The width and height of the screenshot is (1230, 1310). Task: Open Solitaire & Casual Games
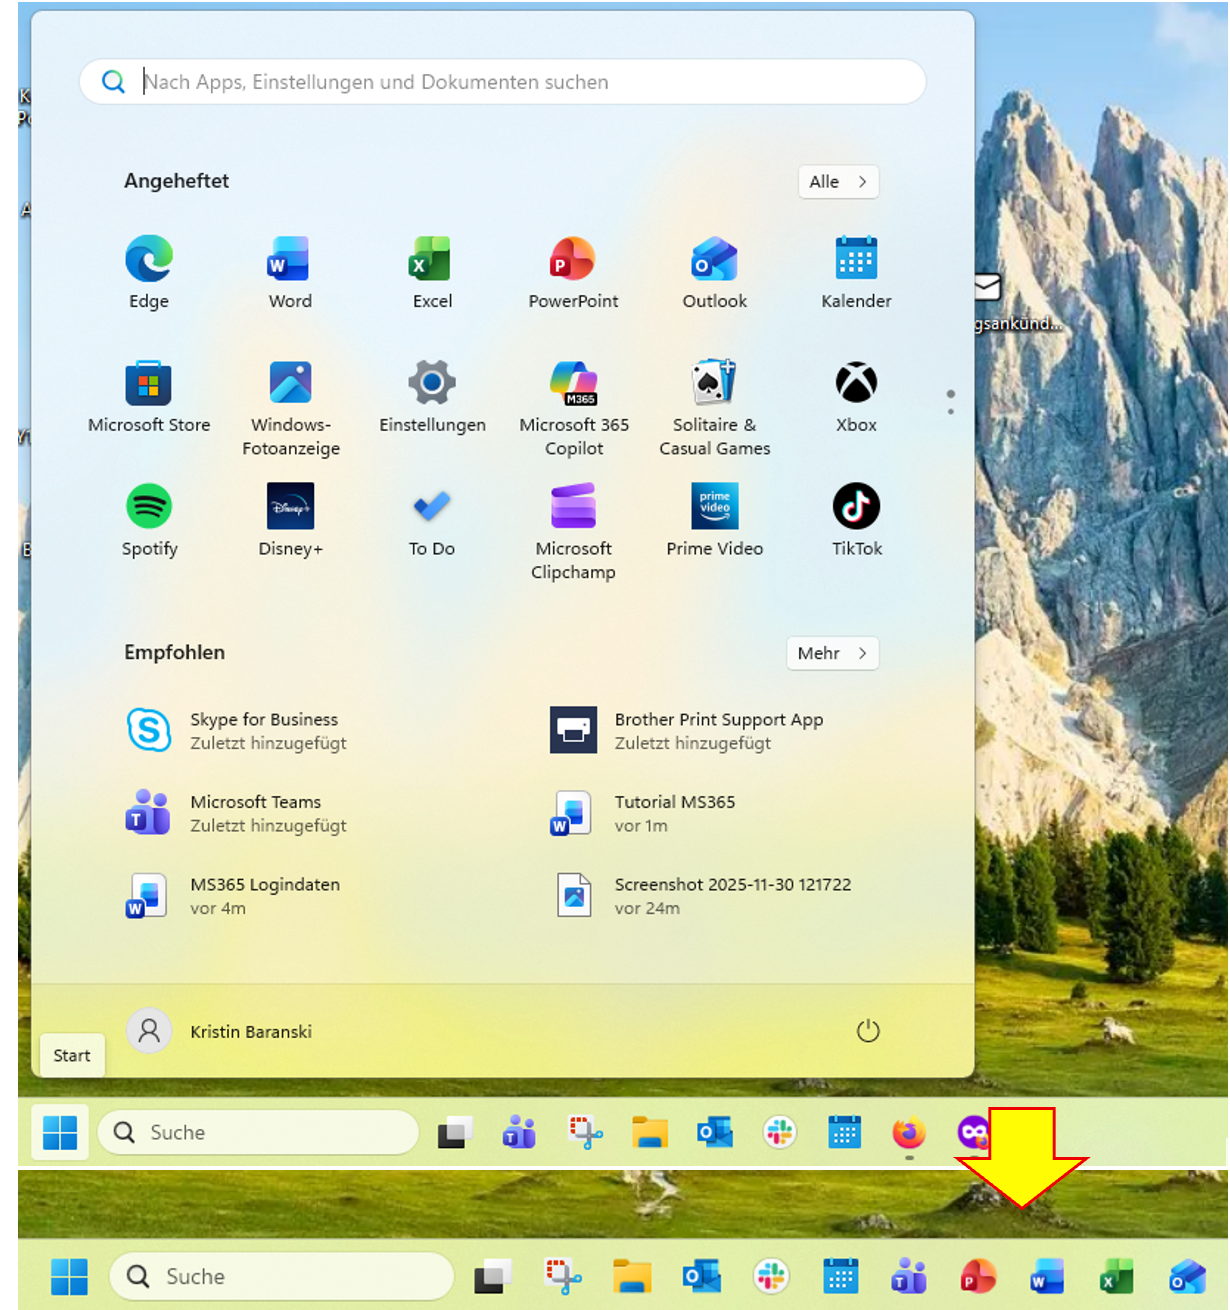(714, 383)
